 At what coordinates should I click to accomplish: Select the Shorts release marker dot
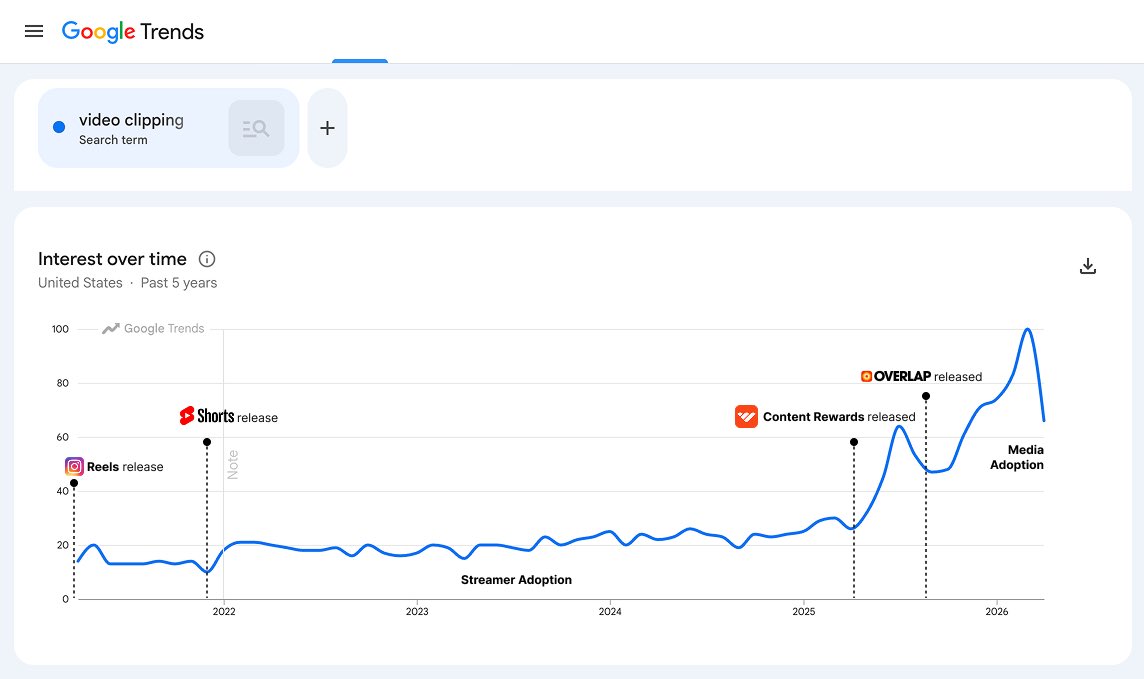(x=207, y=442)
